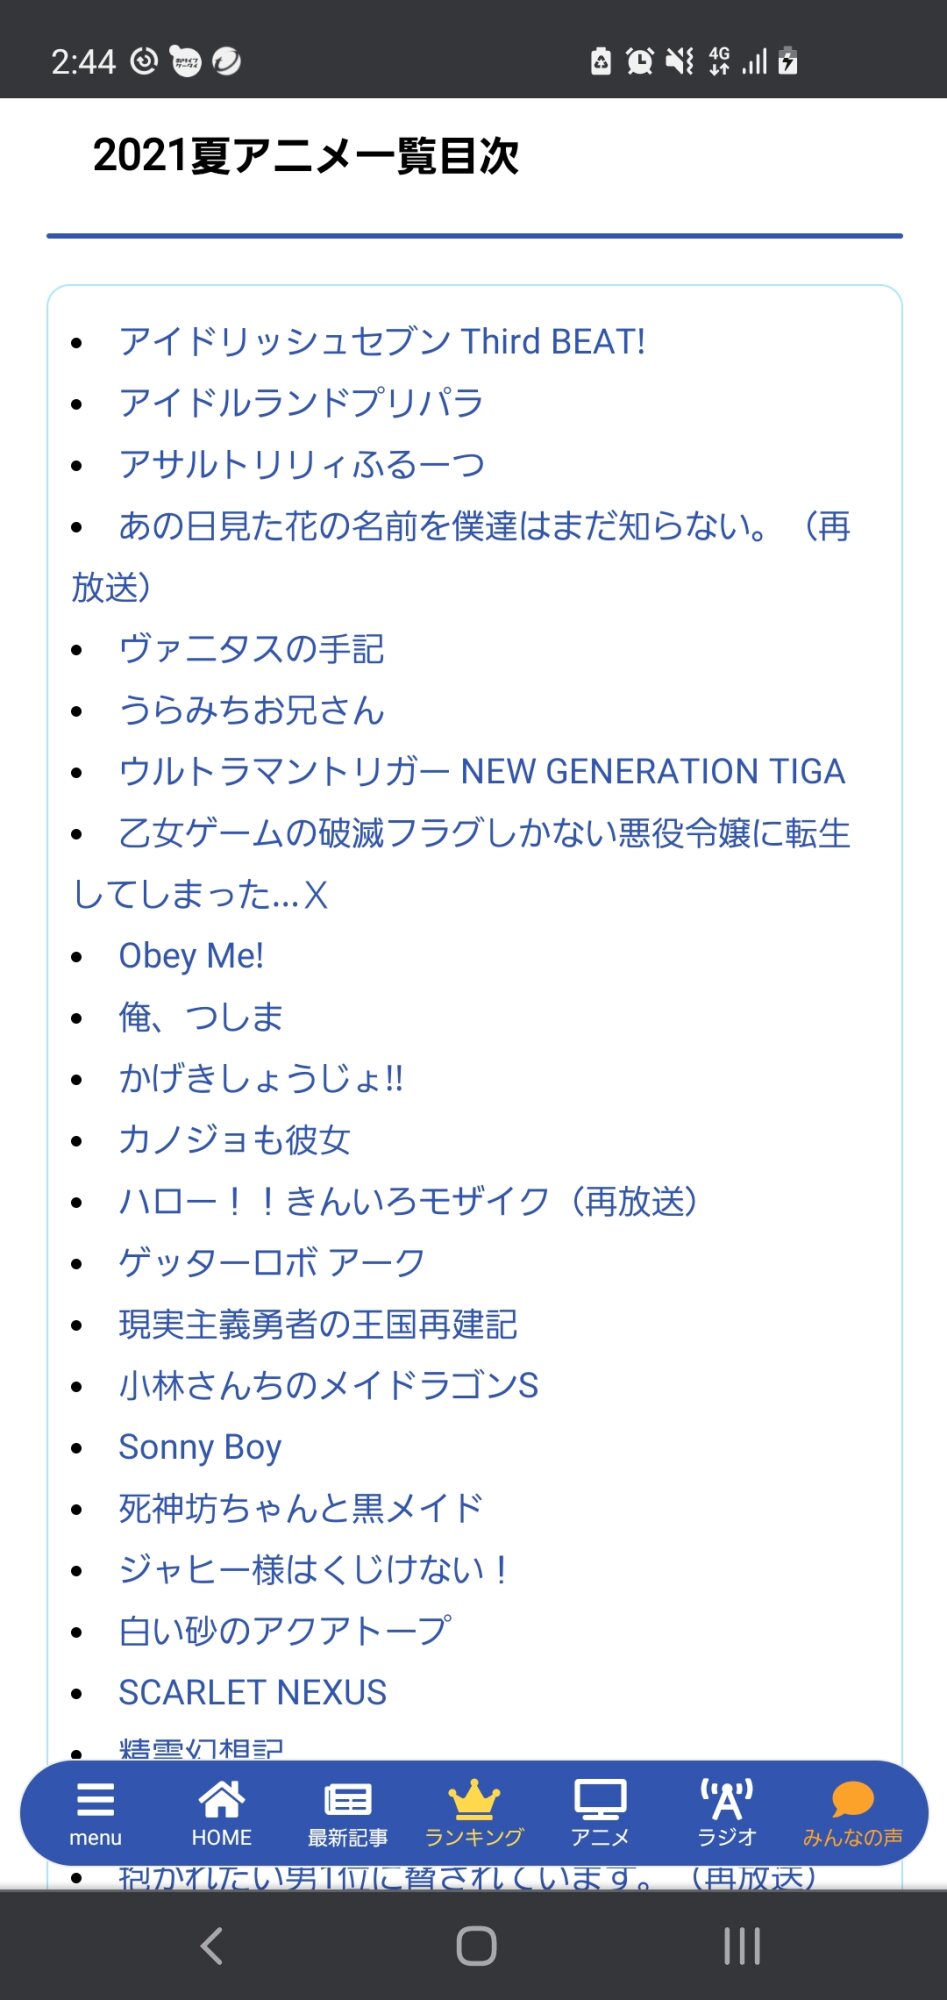The image size is (947, 2000).
Task: Open みんなの声 speech bubble icon
Action: pyautogui.click(x=852, y=1801)
